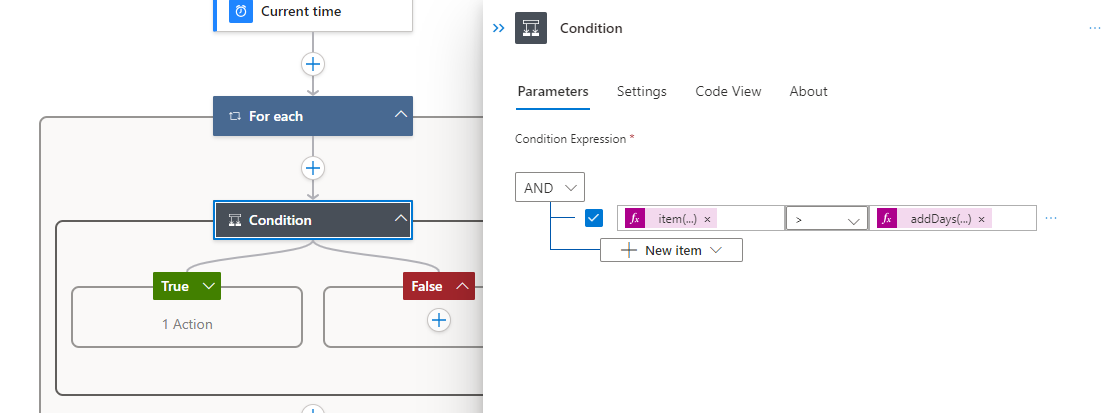1104x413 pixels.
Task: Uncheck the condition row checkbox
Action: 594,218
